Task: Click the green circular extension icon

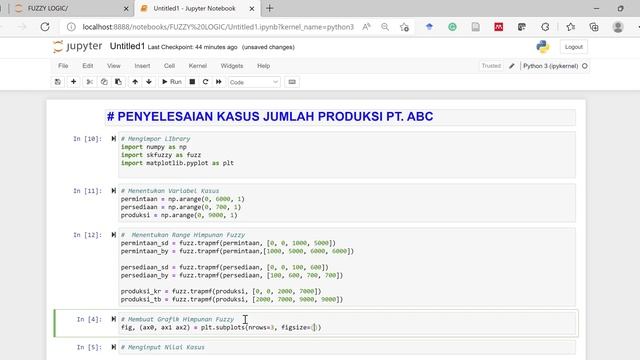Action: (x=452, y=27)
